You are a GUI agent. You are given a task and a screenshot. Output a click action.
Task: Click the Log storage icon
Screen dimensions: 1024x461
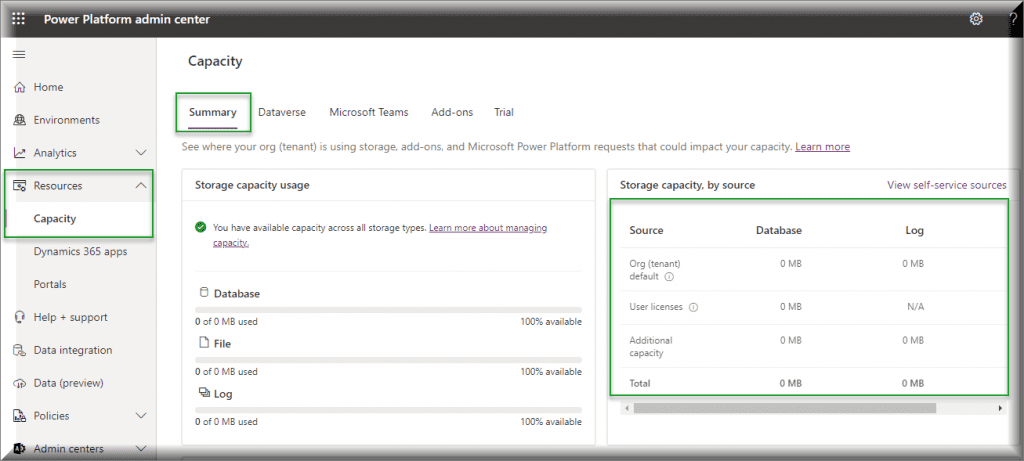point(203,392)
